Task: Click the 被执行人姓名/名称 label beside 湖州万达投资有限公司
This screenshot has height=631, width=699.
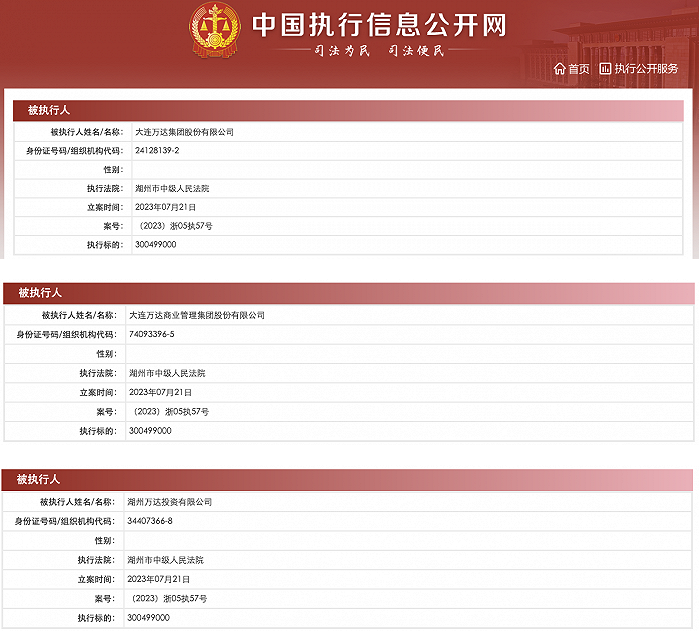Action: [78, 502]
